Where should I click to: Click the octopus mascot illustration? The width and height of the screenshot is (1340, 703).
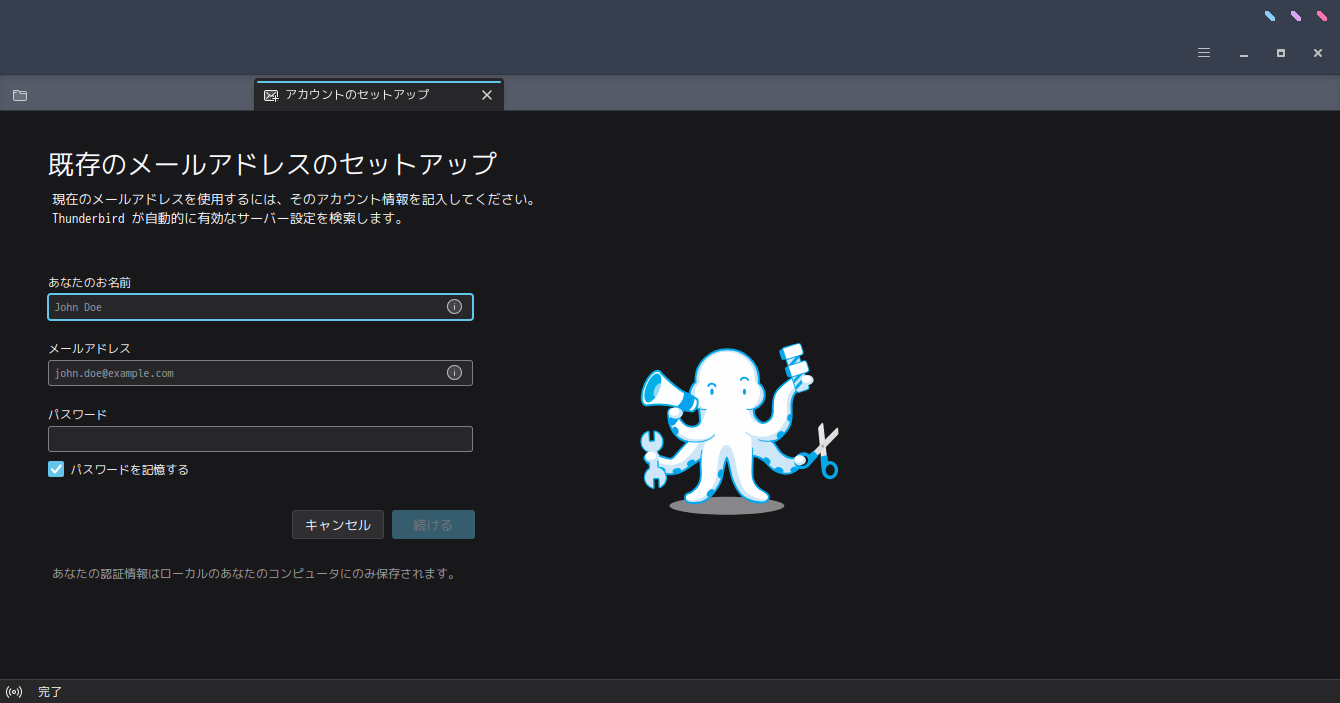pyautogui.click(x=739, y=428)
